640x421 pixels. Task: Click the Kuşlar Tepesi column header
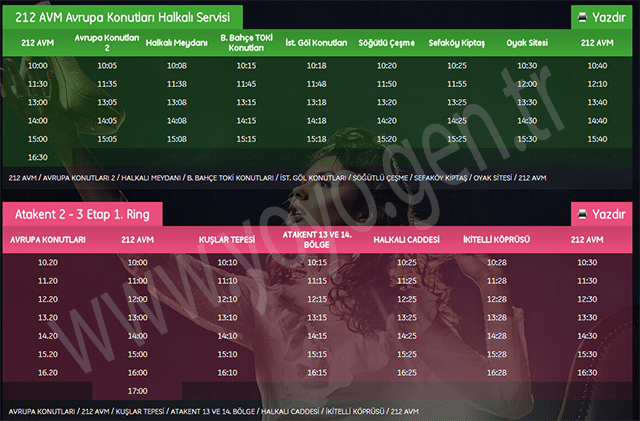[x=227, y=240]
